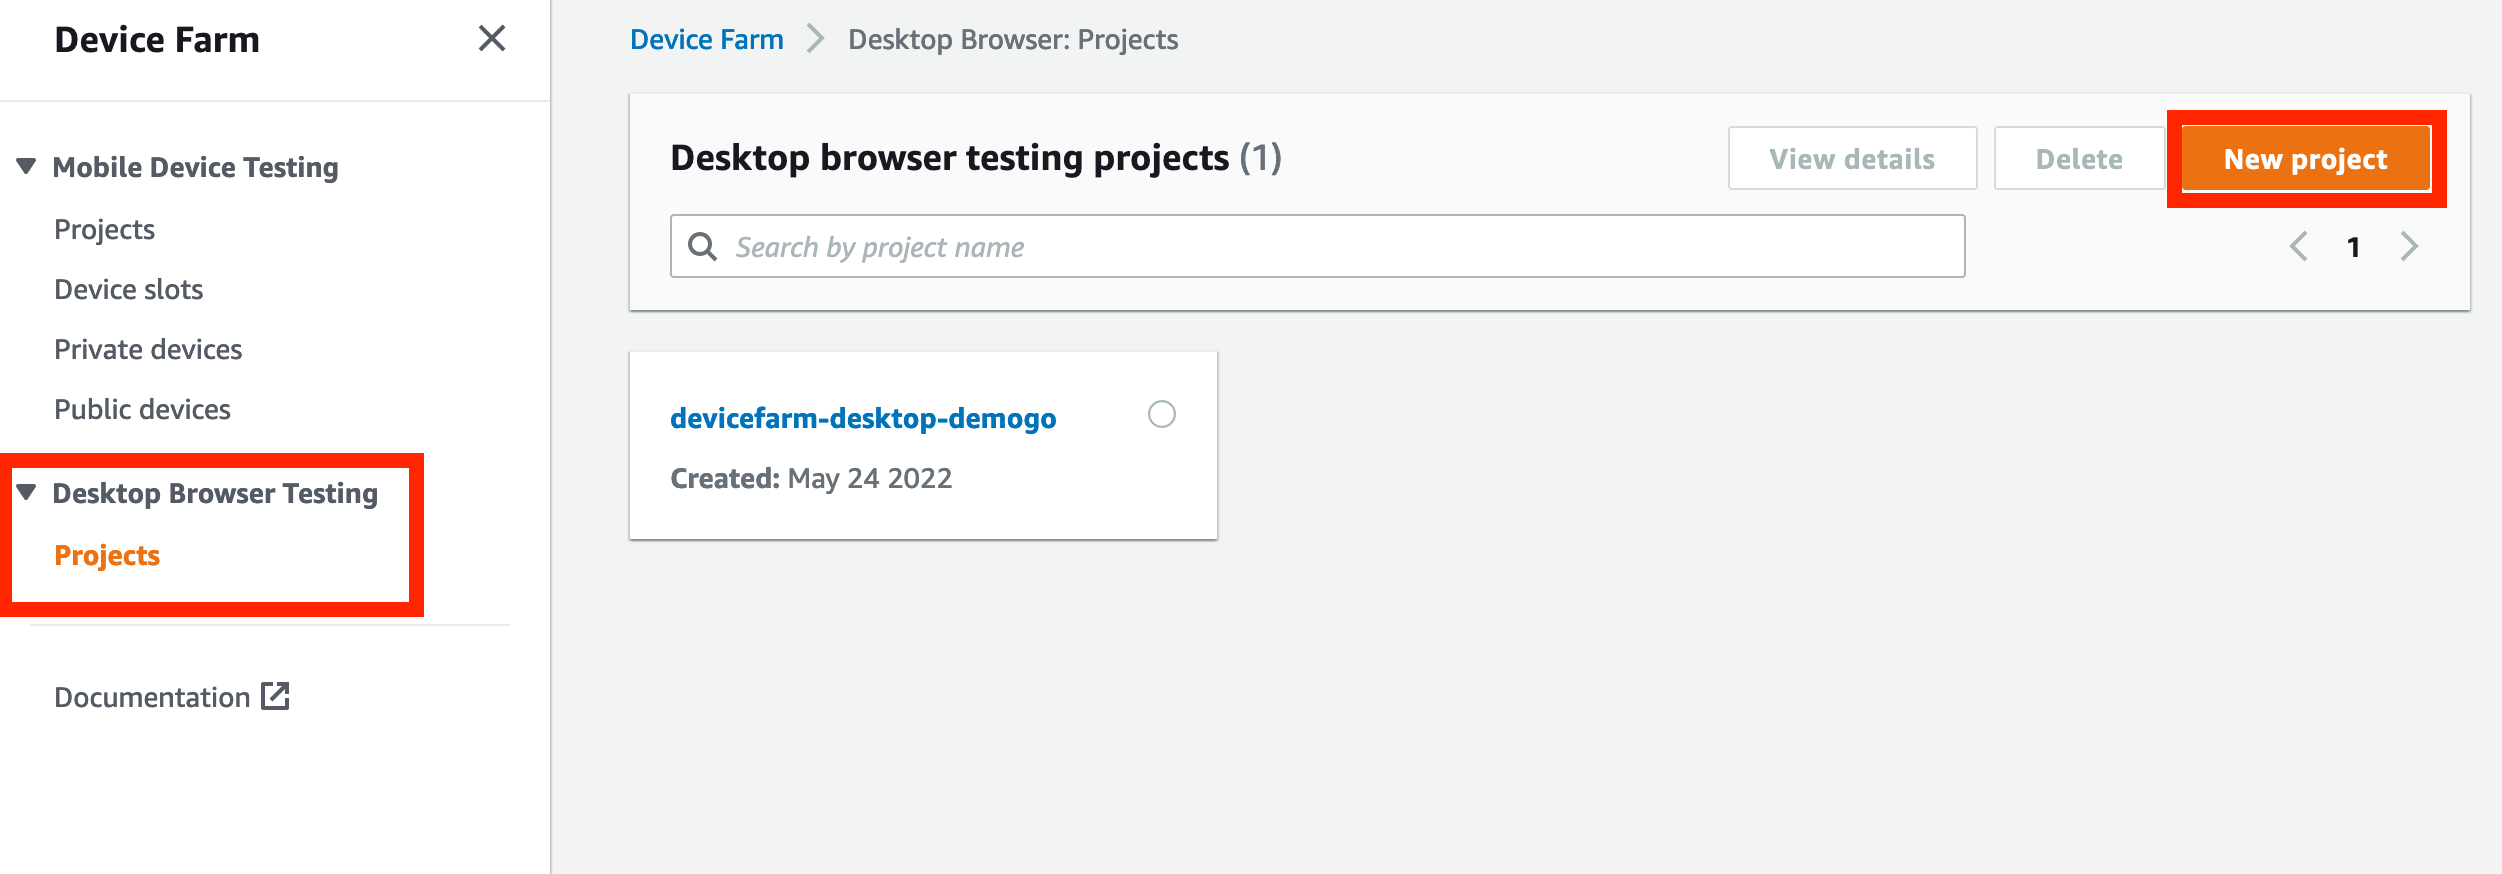
Task: Open Mobile Device Testing Projects
Action: [x=104, y=230]
